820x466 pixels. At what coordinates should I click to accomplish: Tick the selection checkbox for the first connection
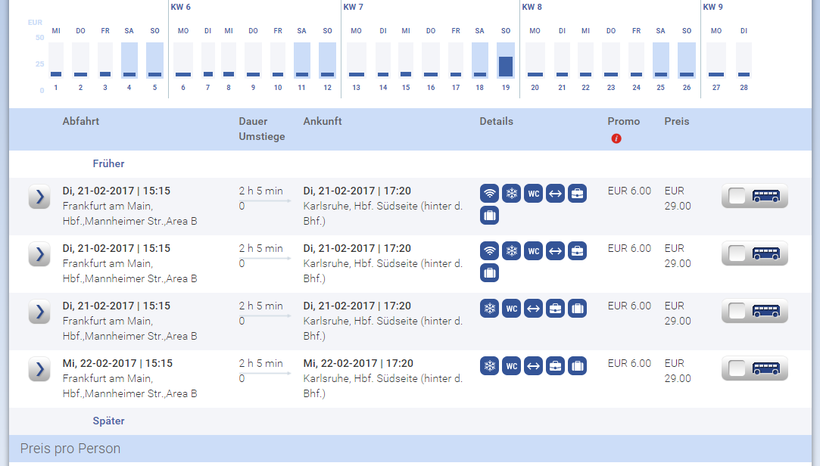(x=737, y=197)
